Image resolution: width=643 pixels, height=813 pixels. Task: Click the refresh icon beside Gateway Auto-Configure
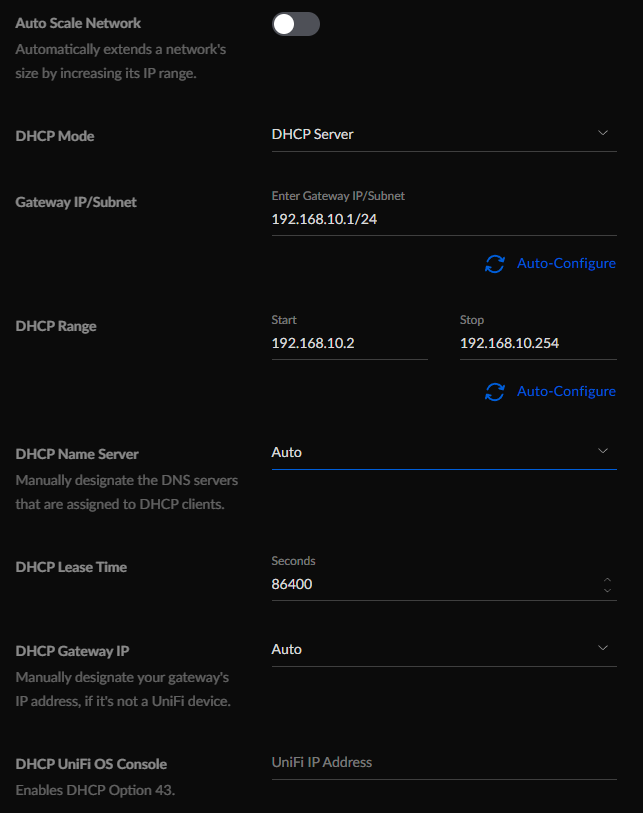pyautogui.click(x=495, y=263)
